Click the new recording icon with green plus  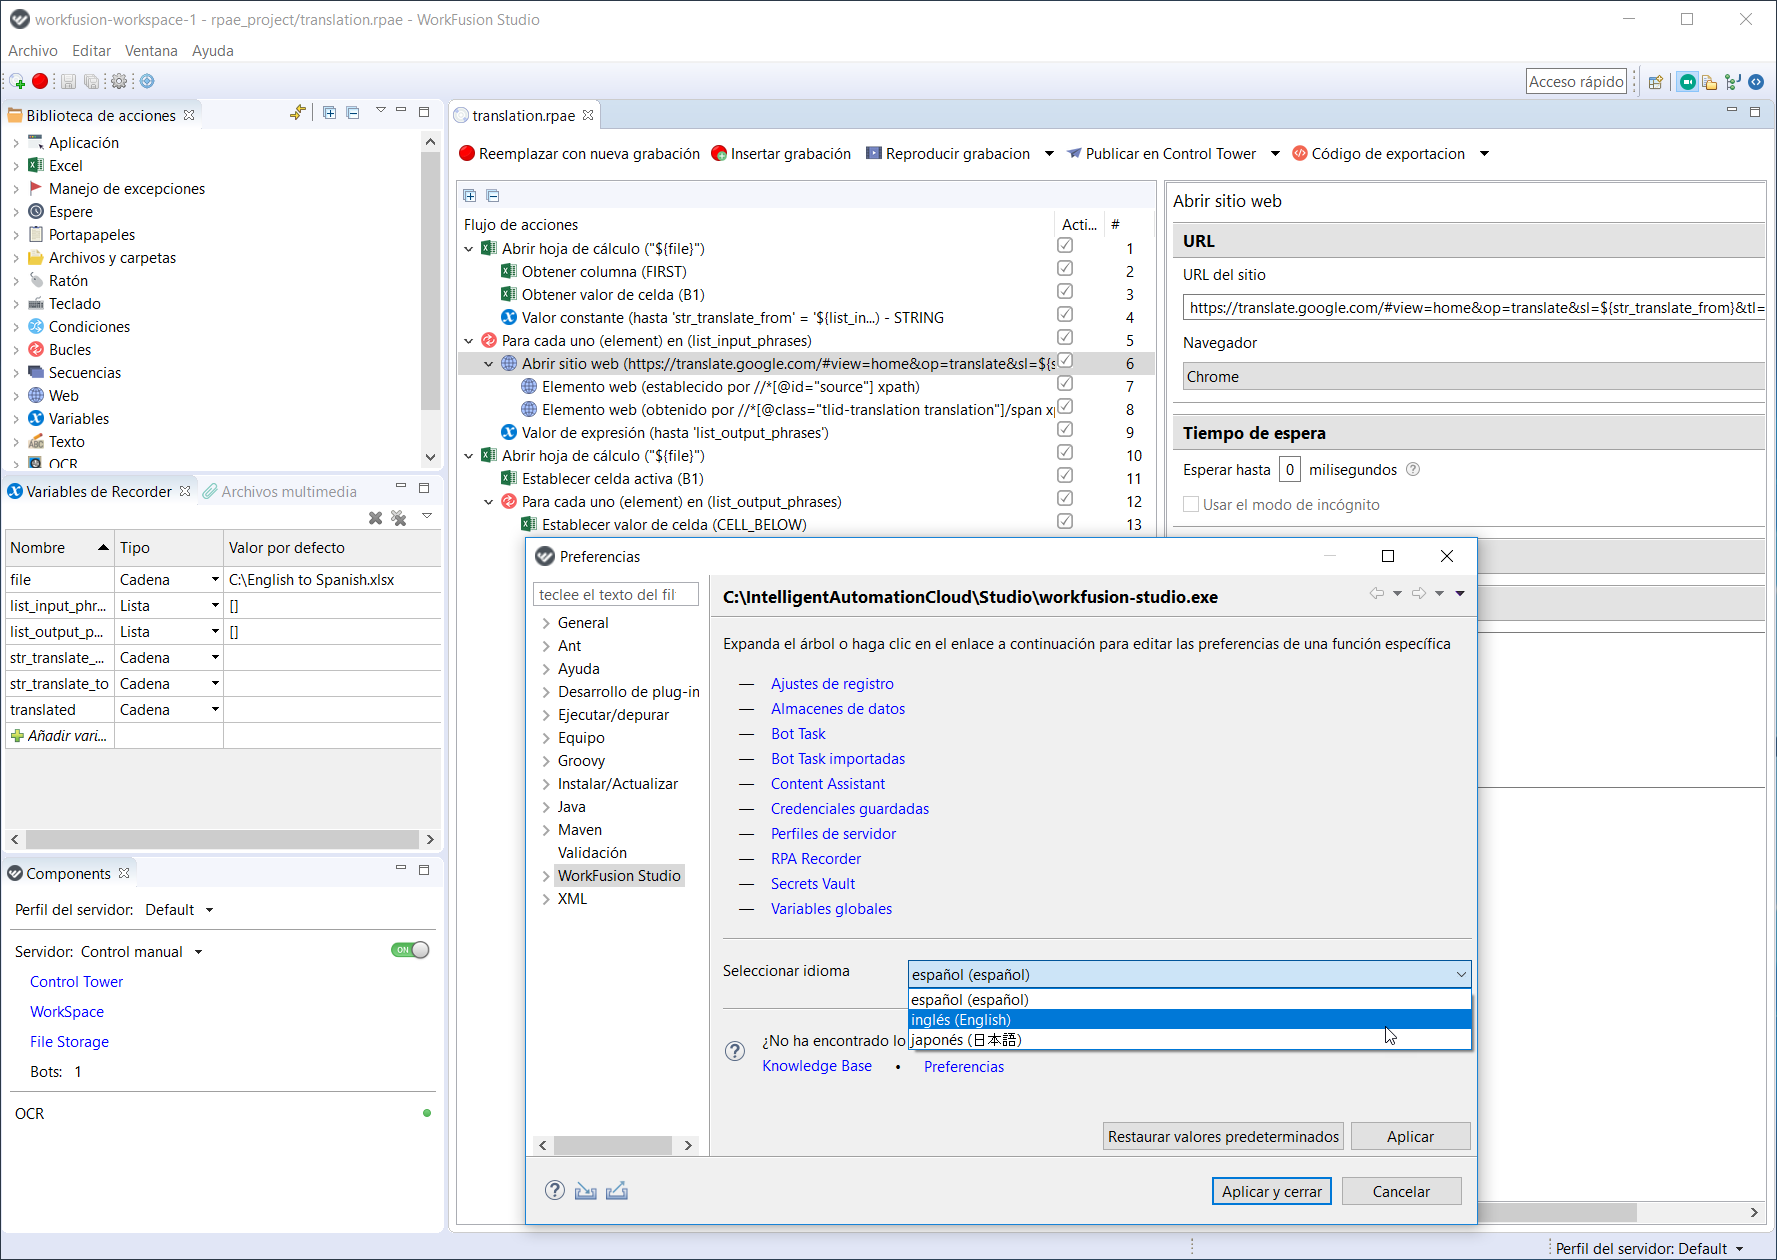click(x=17, y=81)
